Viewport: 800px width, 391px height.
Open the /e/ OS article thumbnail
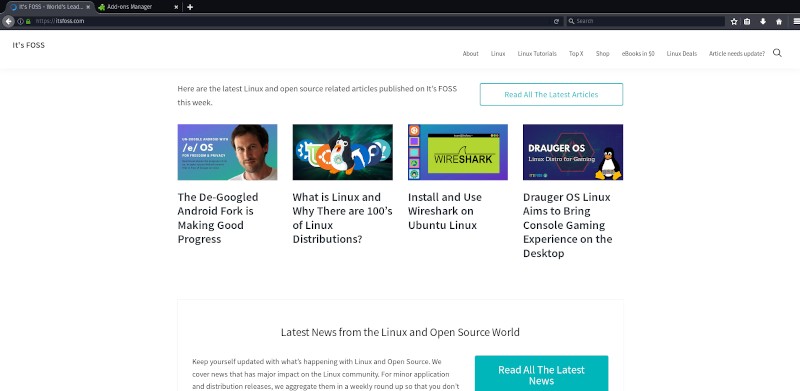pyautogui.click(x=227, y=152)
